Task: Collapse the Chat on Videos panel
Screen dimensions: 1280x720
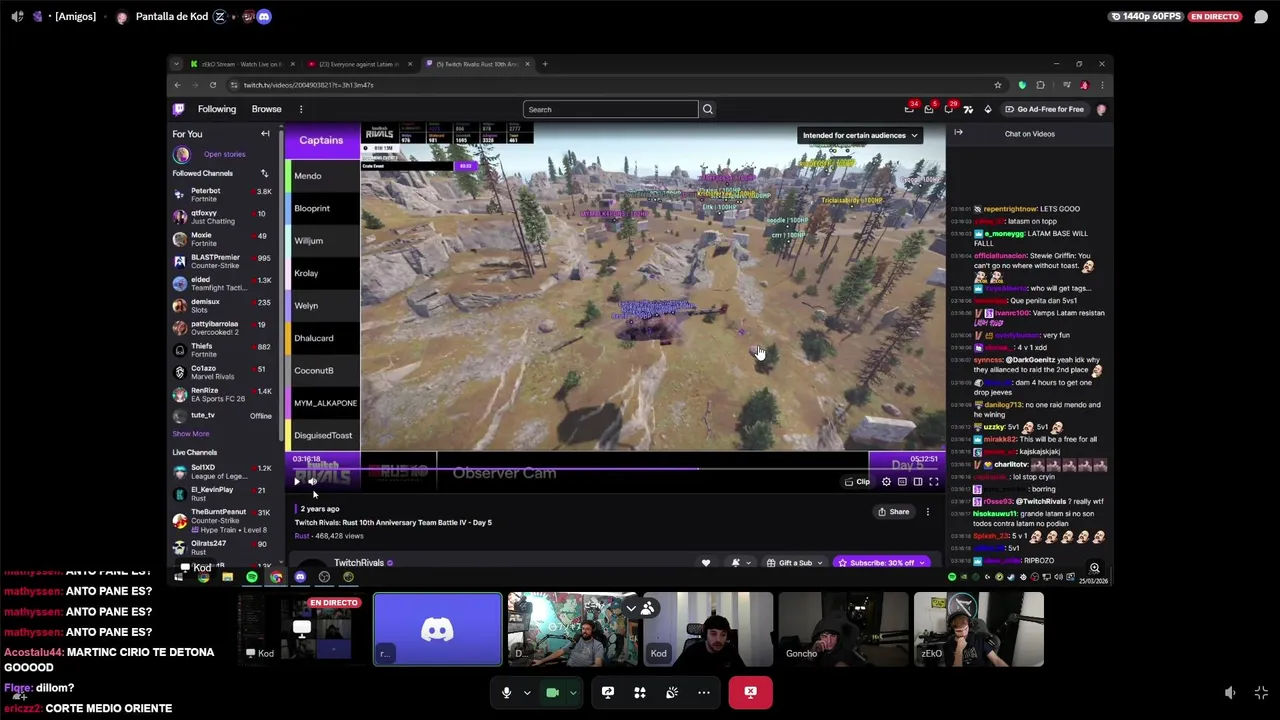Action: (x=958, y=133)
